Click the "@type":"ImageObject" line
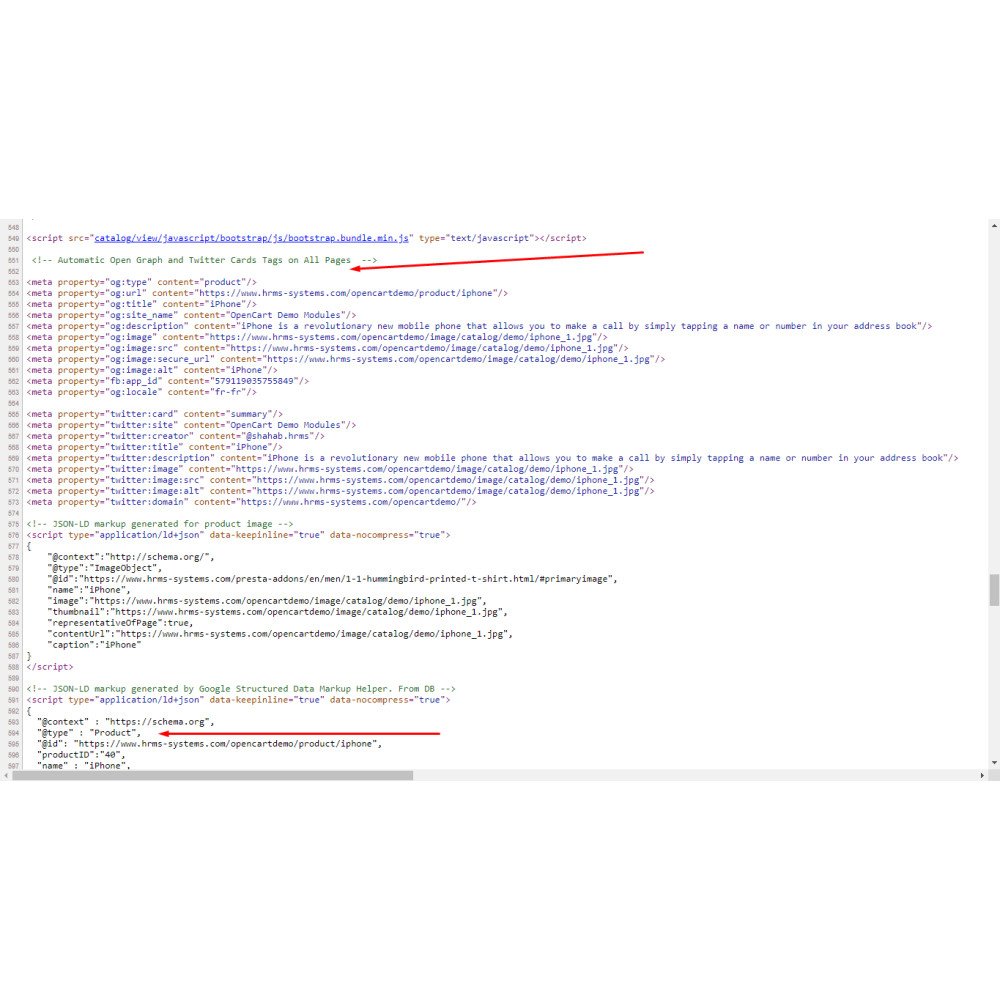 105,568
